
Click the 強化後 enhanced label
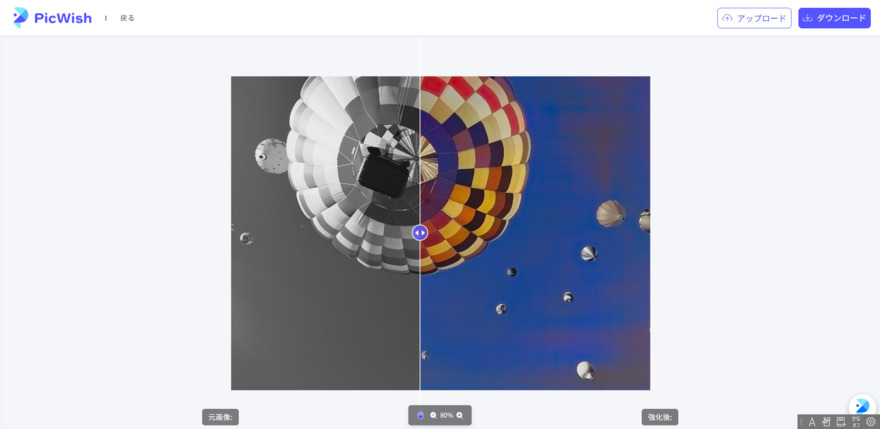pyautogui.click(x=660, y=417)
